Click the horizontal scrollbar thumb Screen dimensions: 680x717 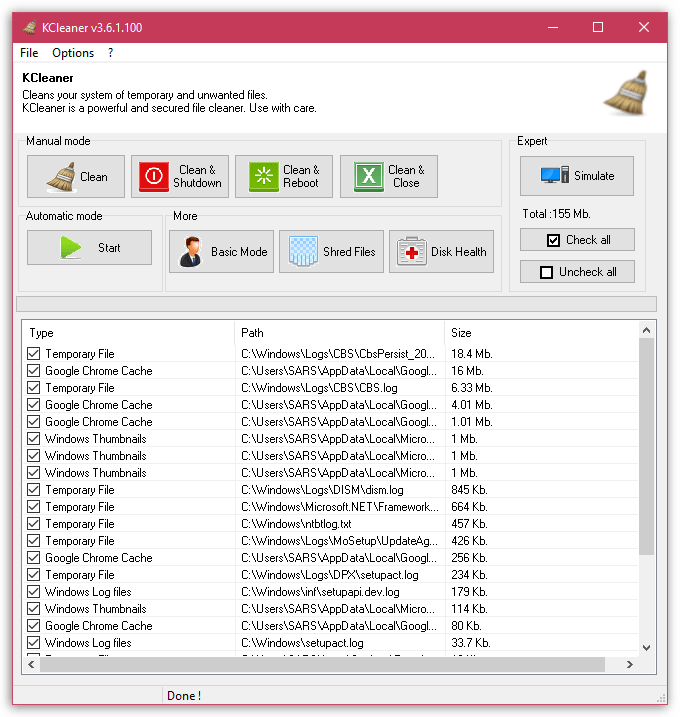coord(322,664)
